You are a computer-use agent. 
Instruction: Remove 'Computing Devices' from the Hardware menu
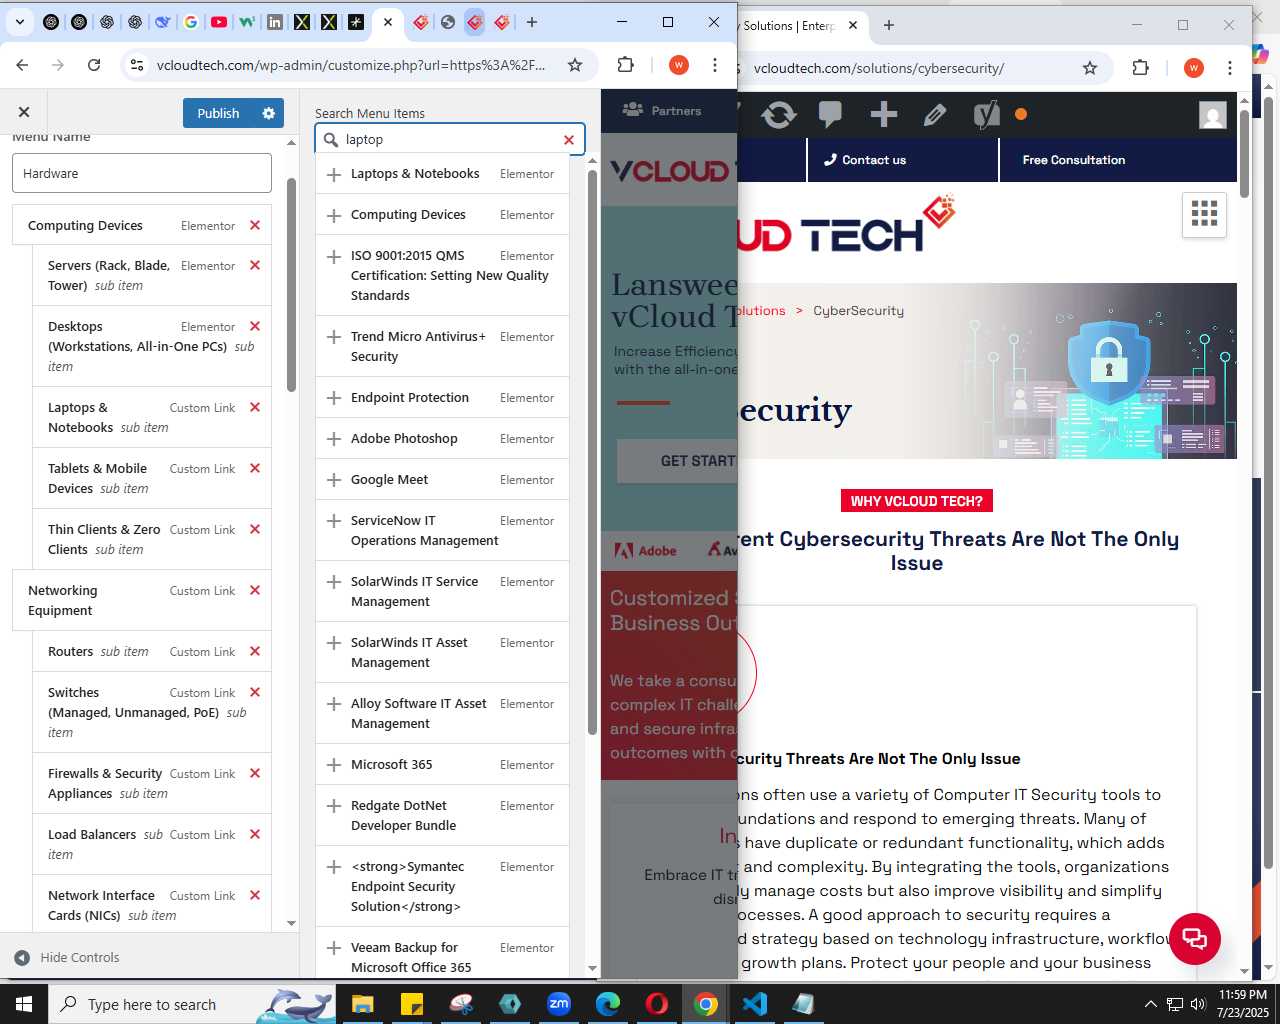tap(255, 226)
